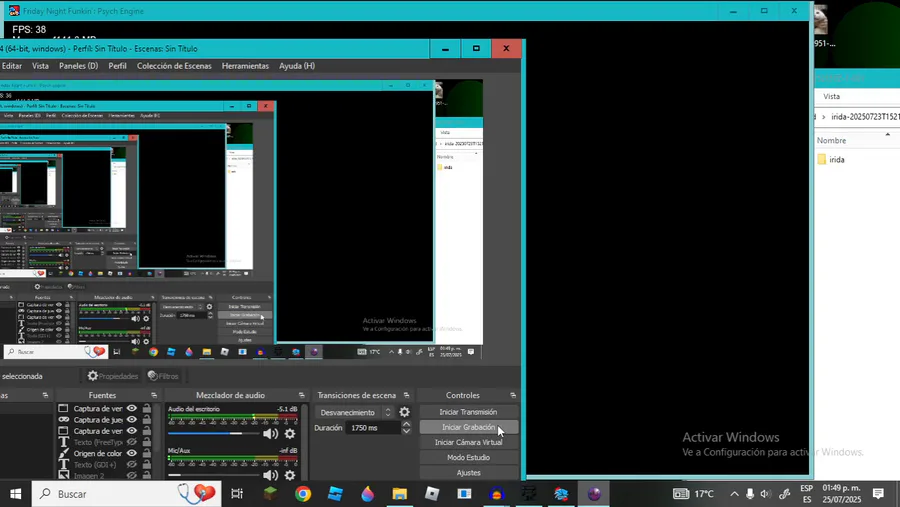Select the image icon of Imagen 2 source

coord(64,475)
